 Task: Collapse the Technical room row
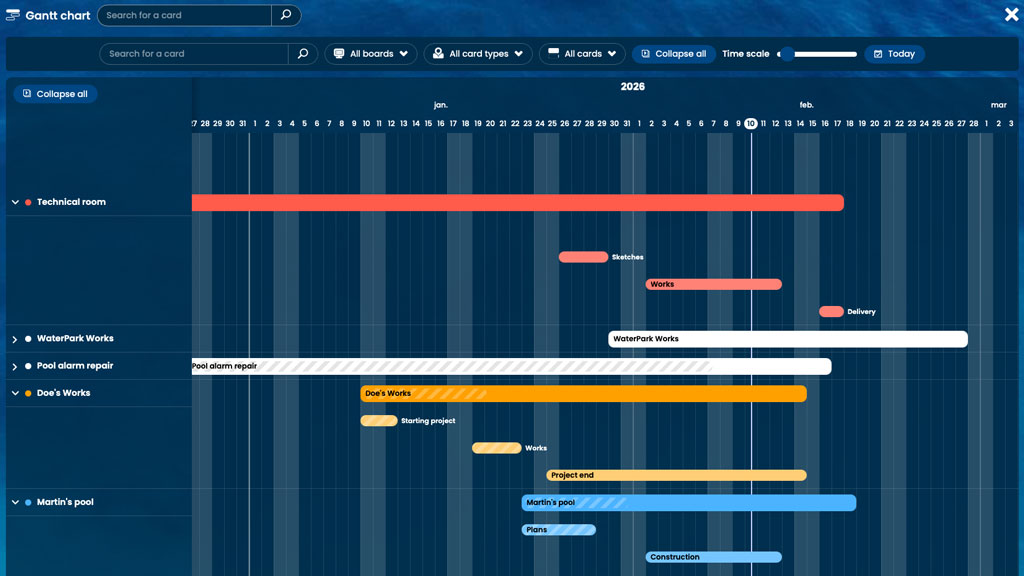13,202
